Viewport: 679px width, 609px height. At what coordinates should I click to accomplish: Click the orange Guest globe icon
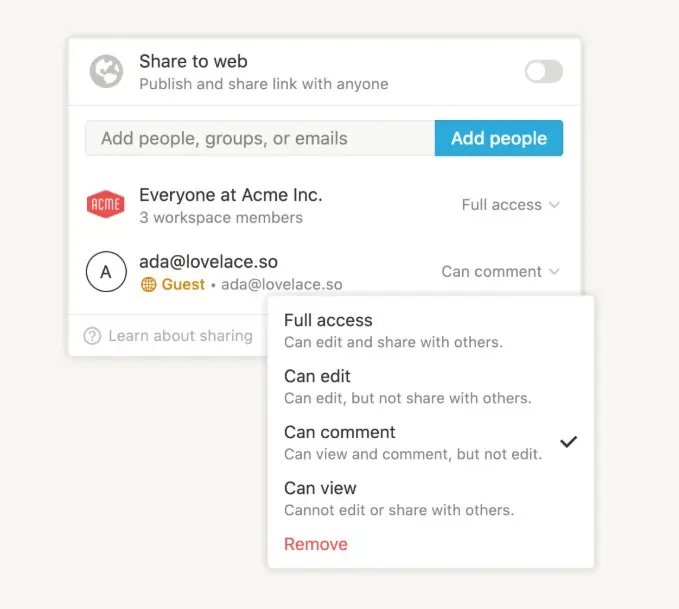click(x=149, y=285)
